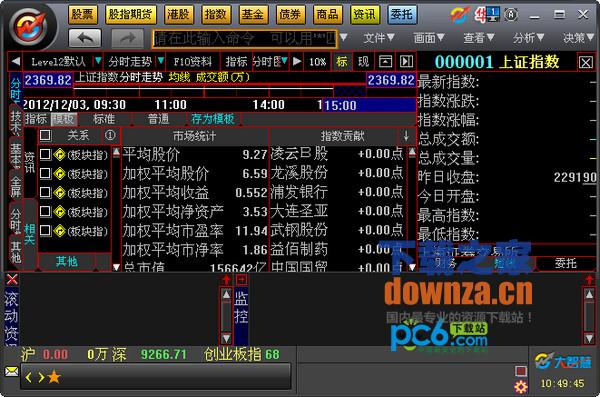Image resolution: width=600 pixels, height=397 pixels.
Task: Click the blue 委托 top button
Action: [x=402, y=15]
